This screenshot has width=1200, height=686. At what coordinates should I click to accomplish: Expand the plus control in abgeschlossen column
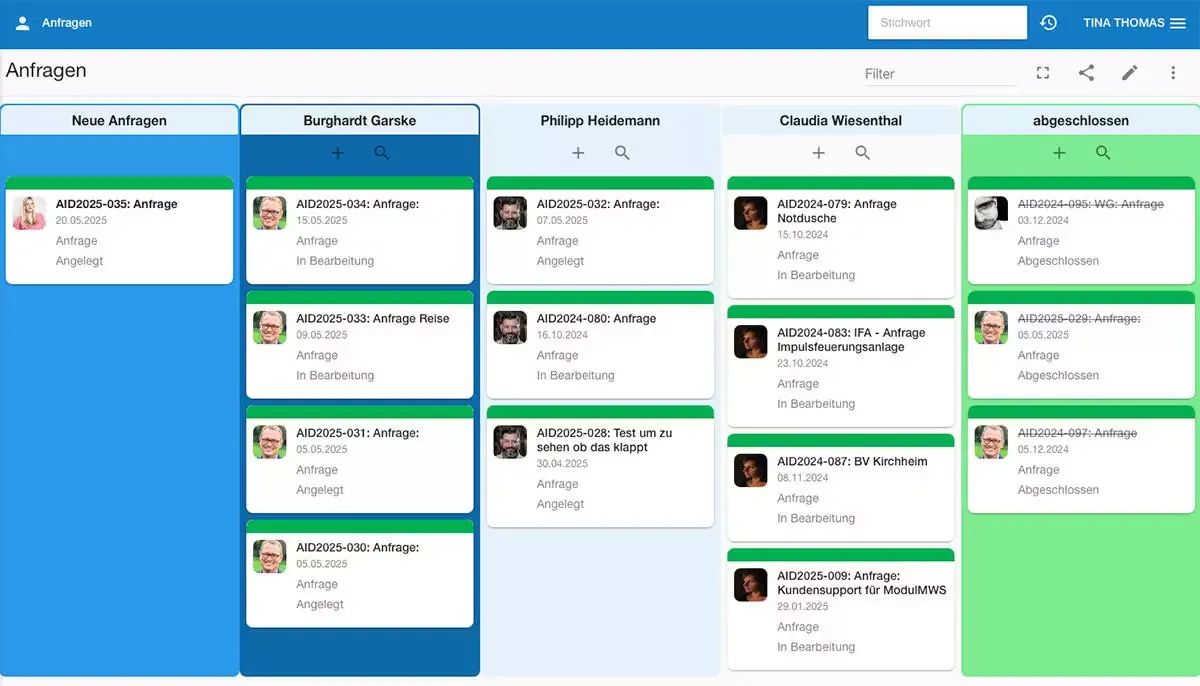(x=1059, y=153)
